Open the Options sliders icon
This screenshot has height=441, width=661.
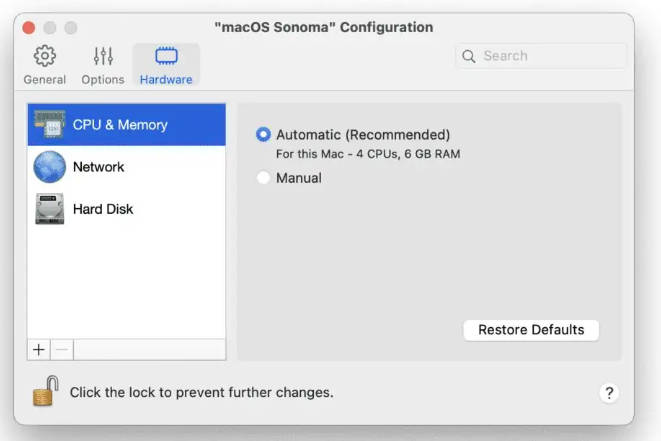103,56
